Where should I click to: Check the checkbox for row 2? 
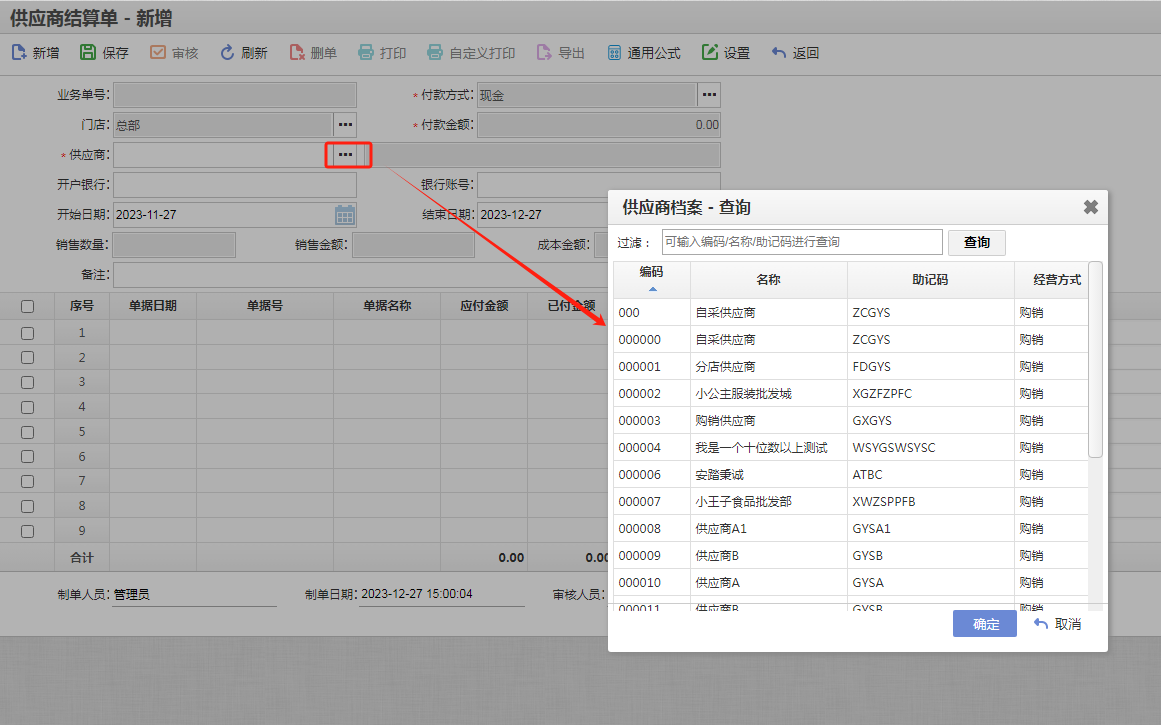click(27, 358)
